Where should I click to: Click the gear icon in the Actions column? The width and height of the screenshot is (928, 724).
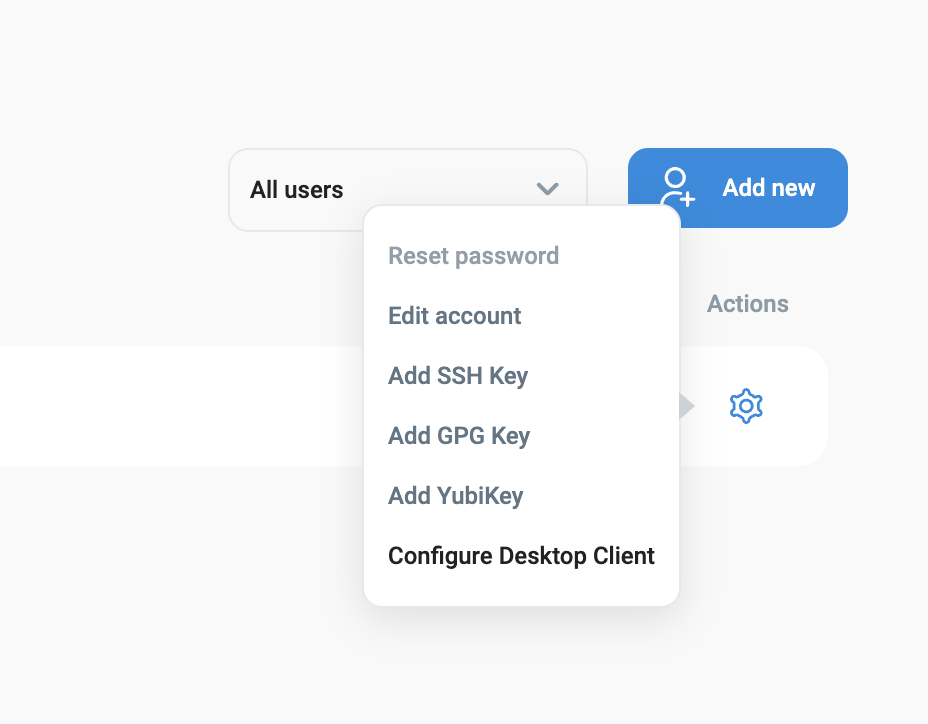[x=746, y=406]
